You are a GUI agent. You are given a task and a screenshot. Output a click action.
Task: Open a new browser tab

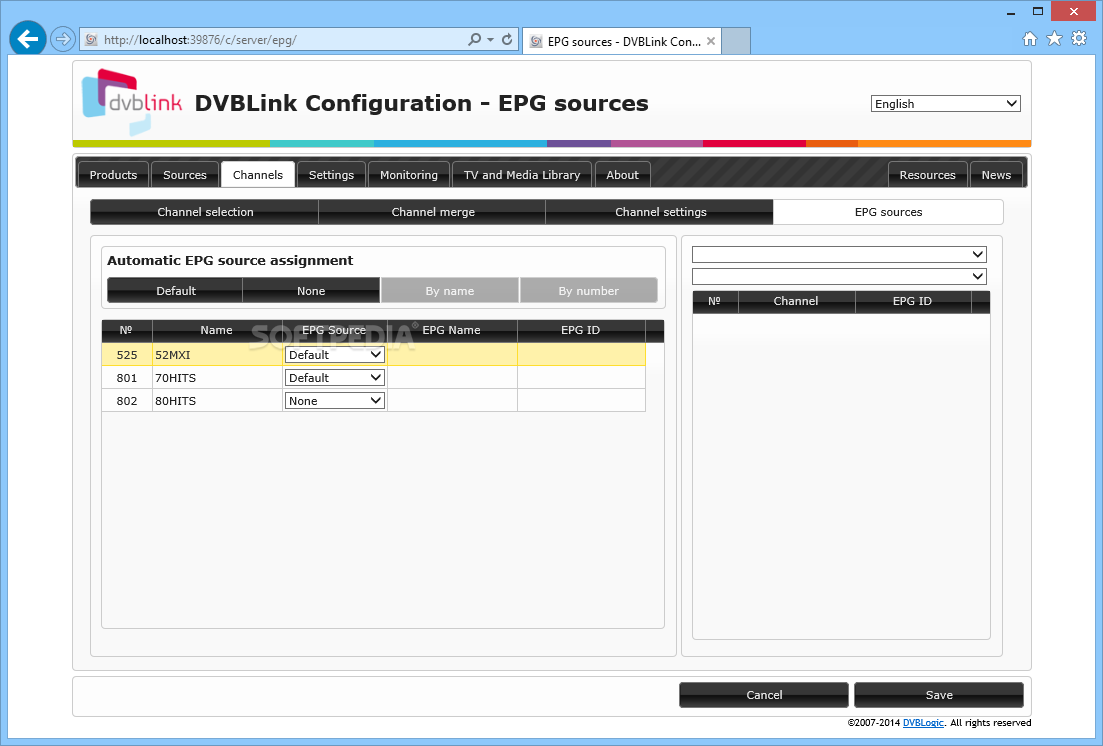736,41
